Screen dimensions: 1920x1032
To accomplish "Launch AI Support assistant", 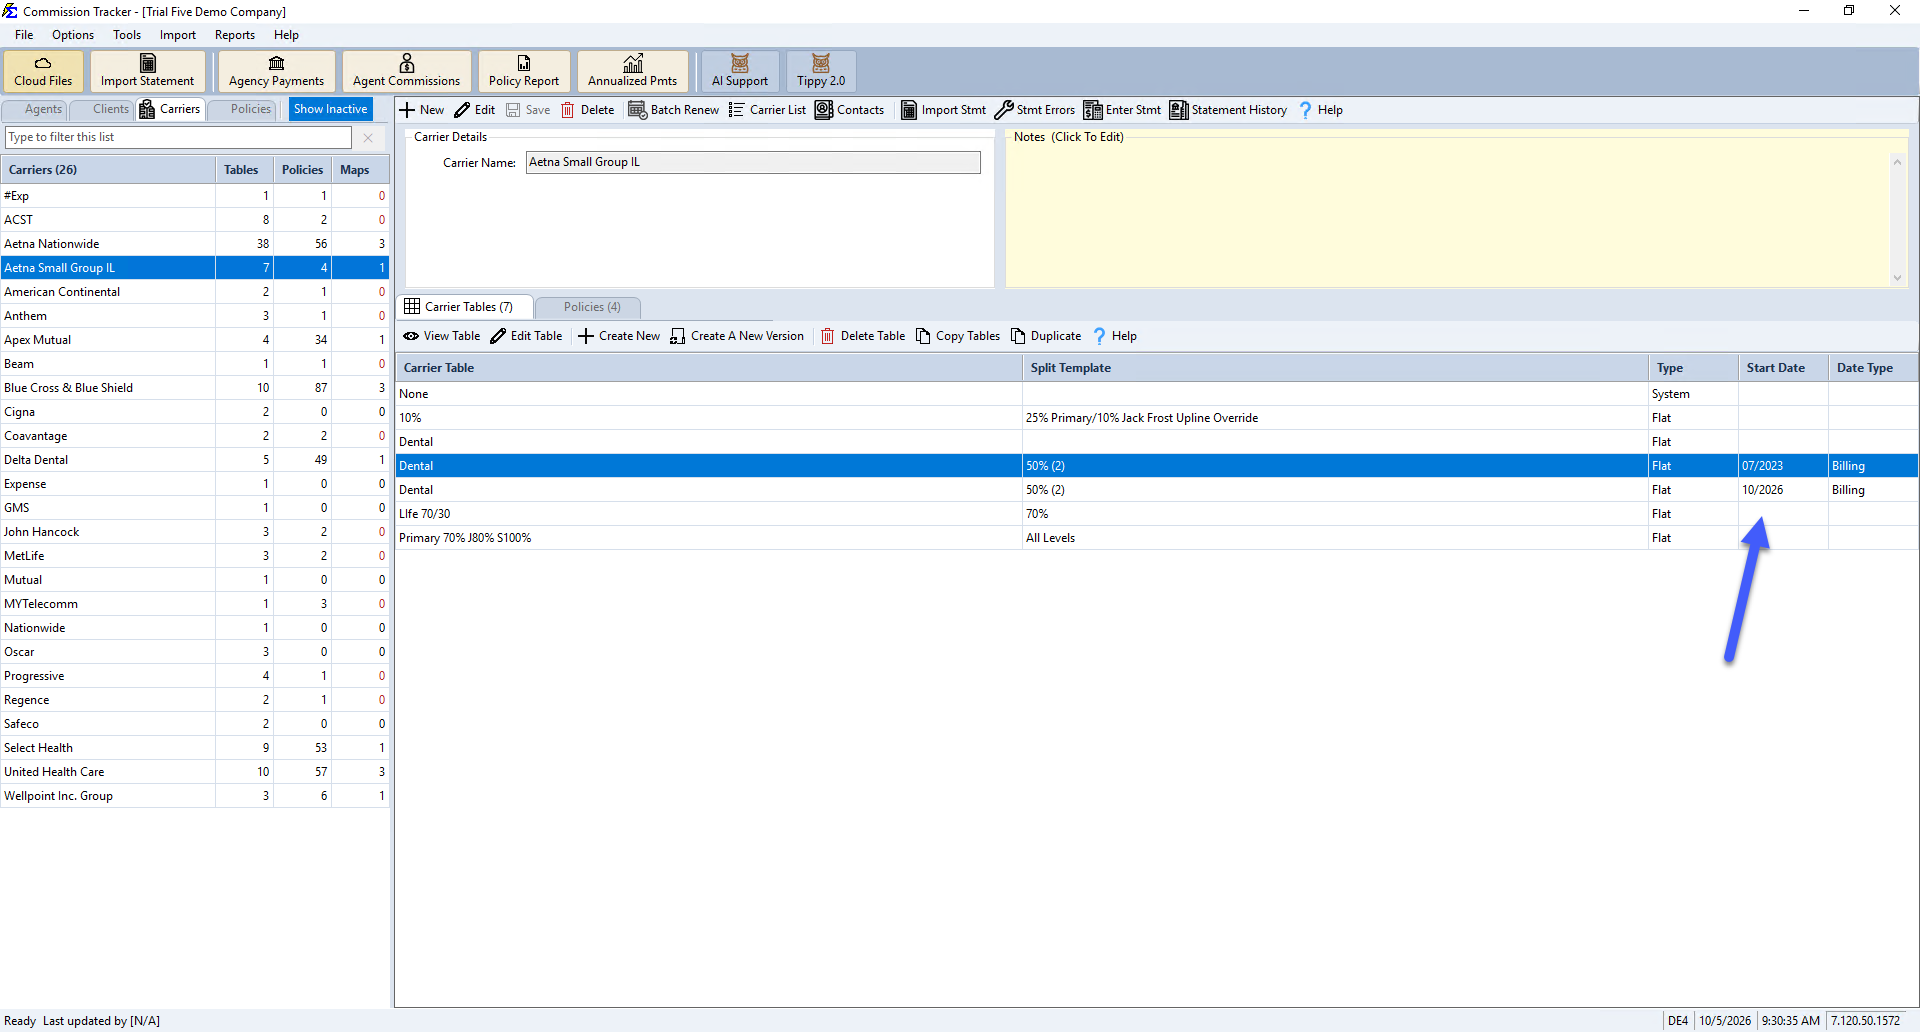I will point(740,71).
